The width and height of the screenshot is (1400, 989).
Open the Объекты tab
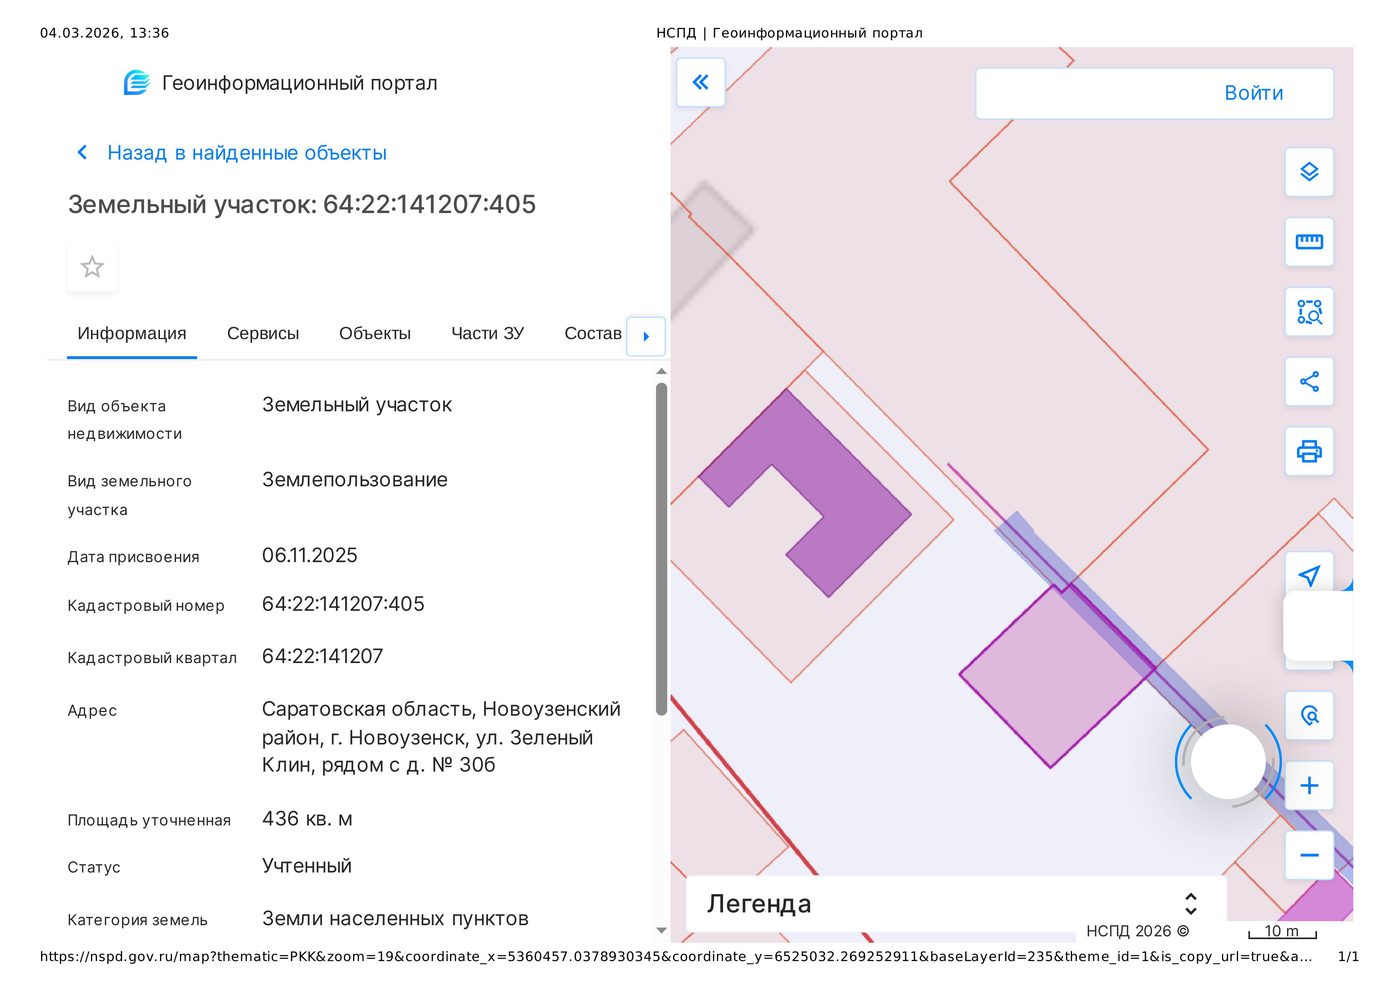[375, 333]
